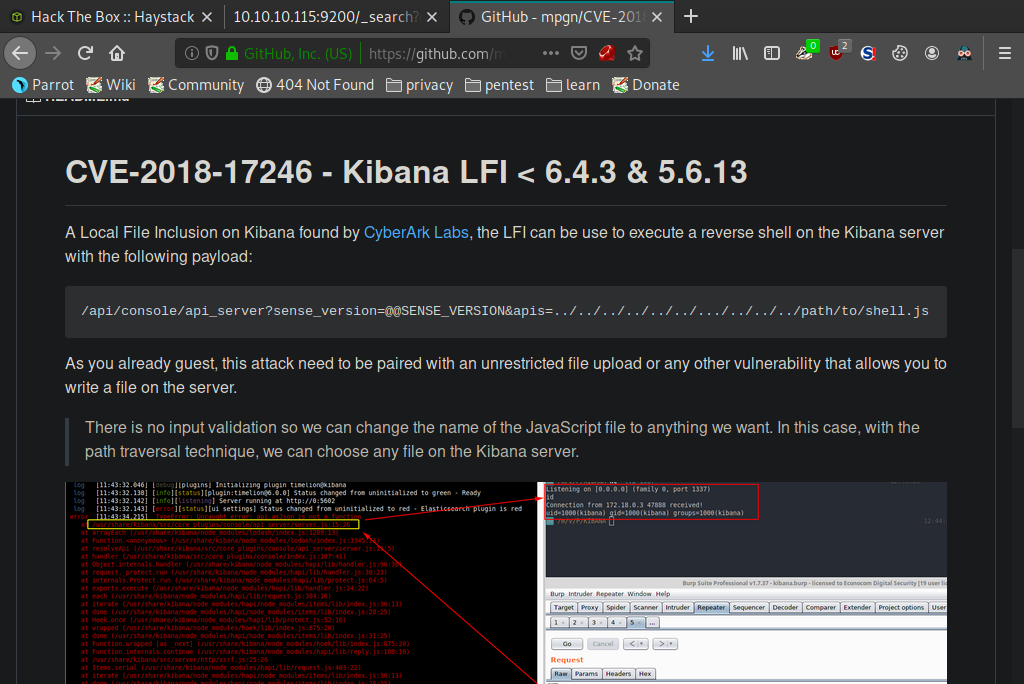Screen dimensions: 1024x684
Task: Open the Wiki bookmark
Action: pyautogui.click(x=111, y=85)
